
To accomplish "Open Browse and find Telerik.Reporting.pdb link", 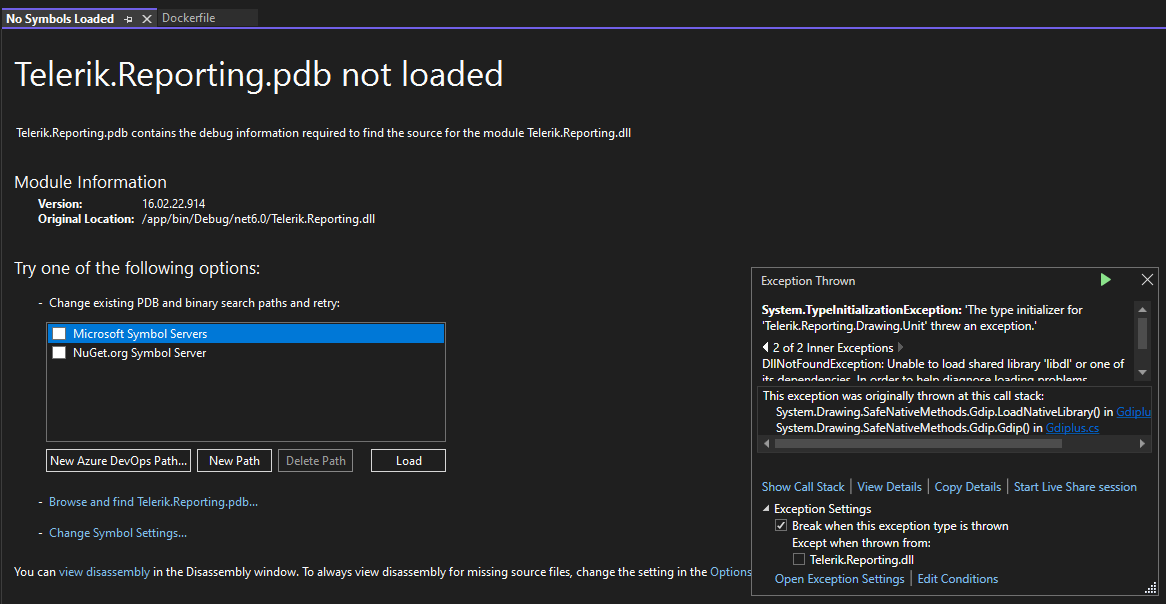I will click(x=153, y=502).
